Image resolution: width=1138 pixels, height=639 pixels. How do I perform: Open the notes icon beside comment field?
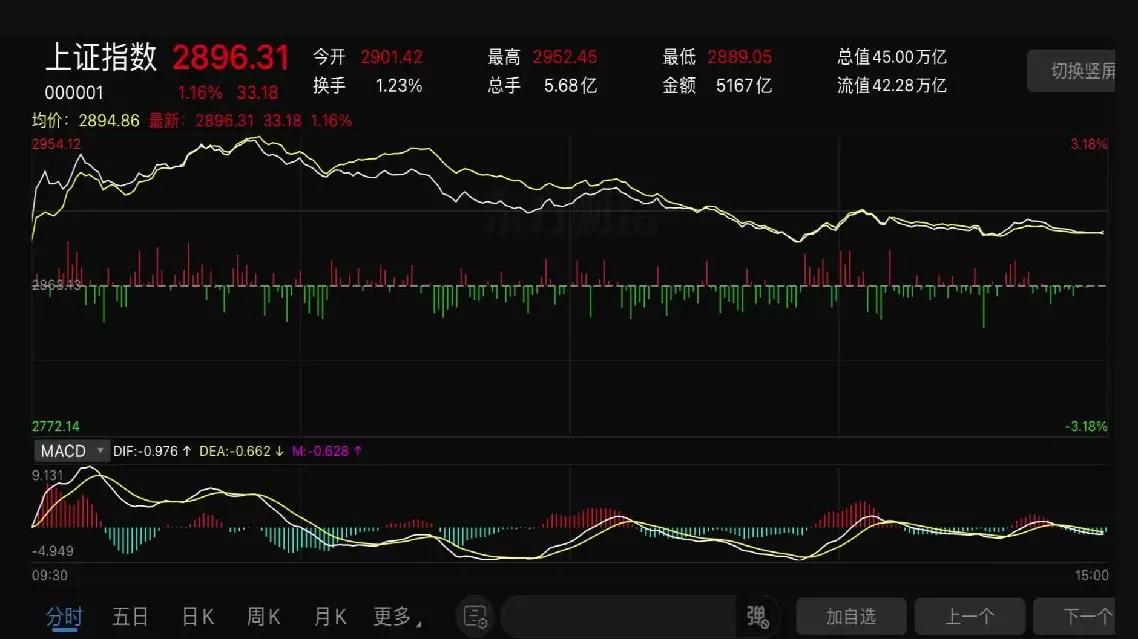(475, 617)
